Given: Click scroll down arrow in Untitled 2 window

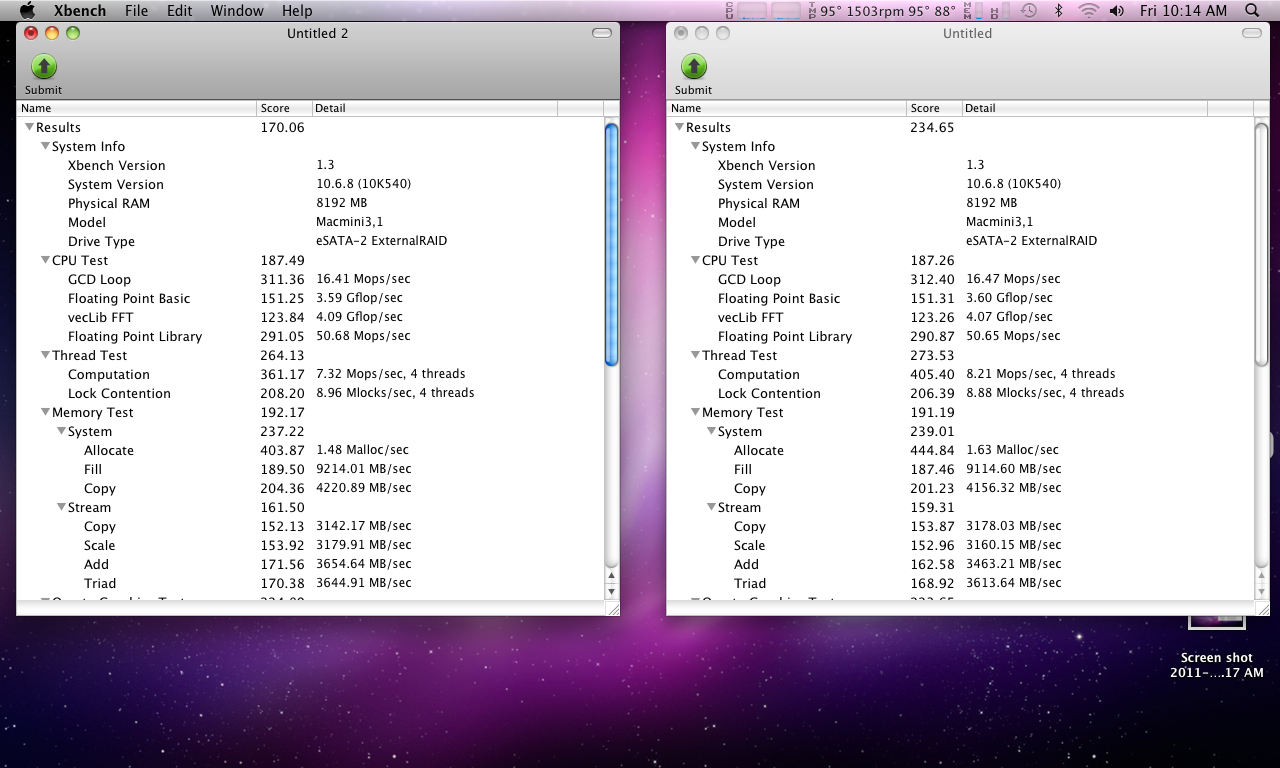Looking at the screenshot, I should (x=612, y=592).
